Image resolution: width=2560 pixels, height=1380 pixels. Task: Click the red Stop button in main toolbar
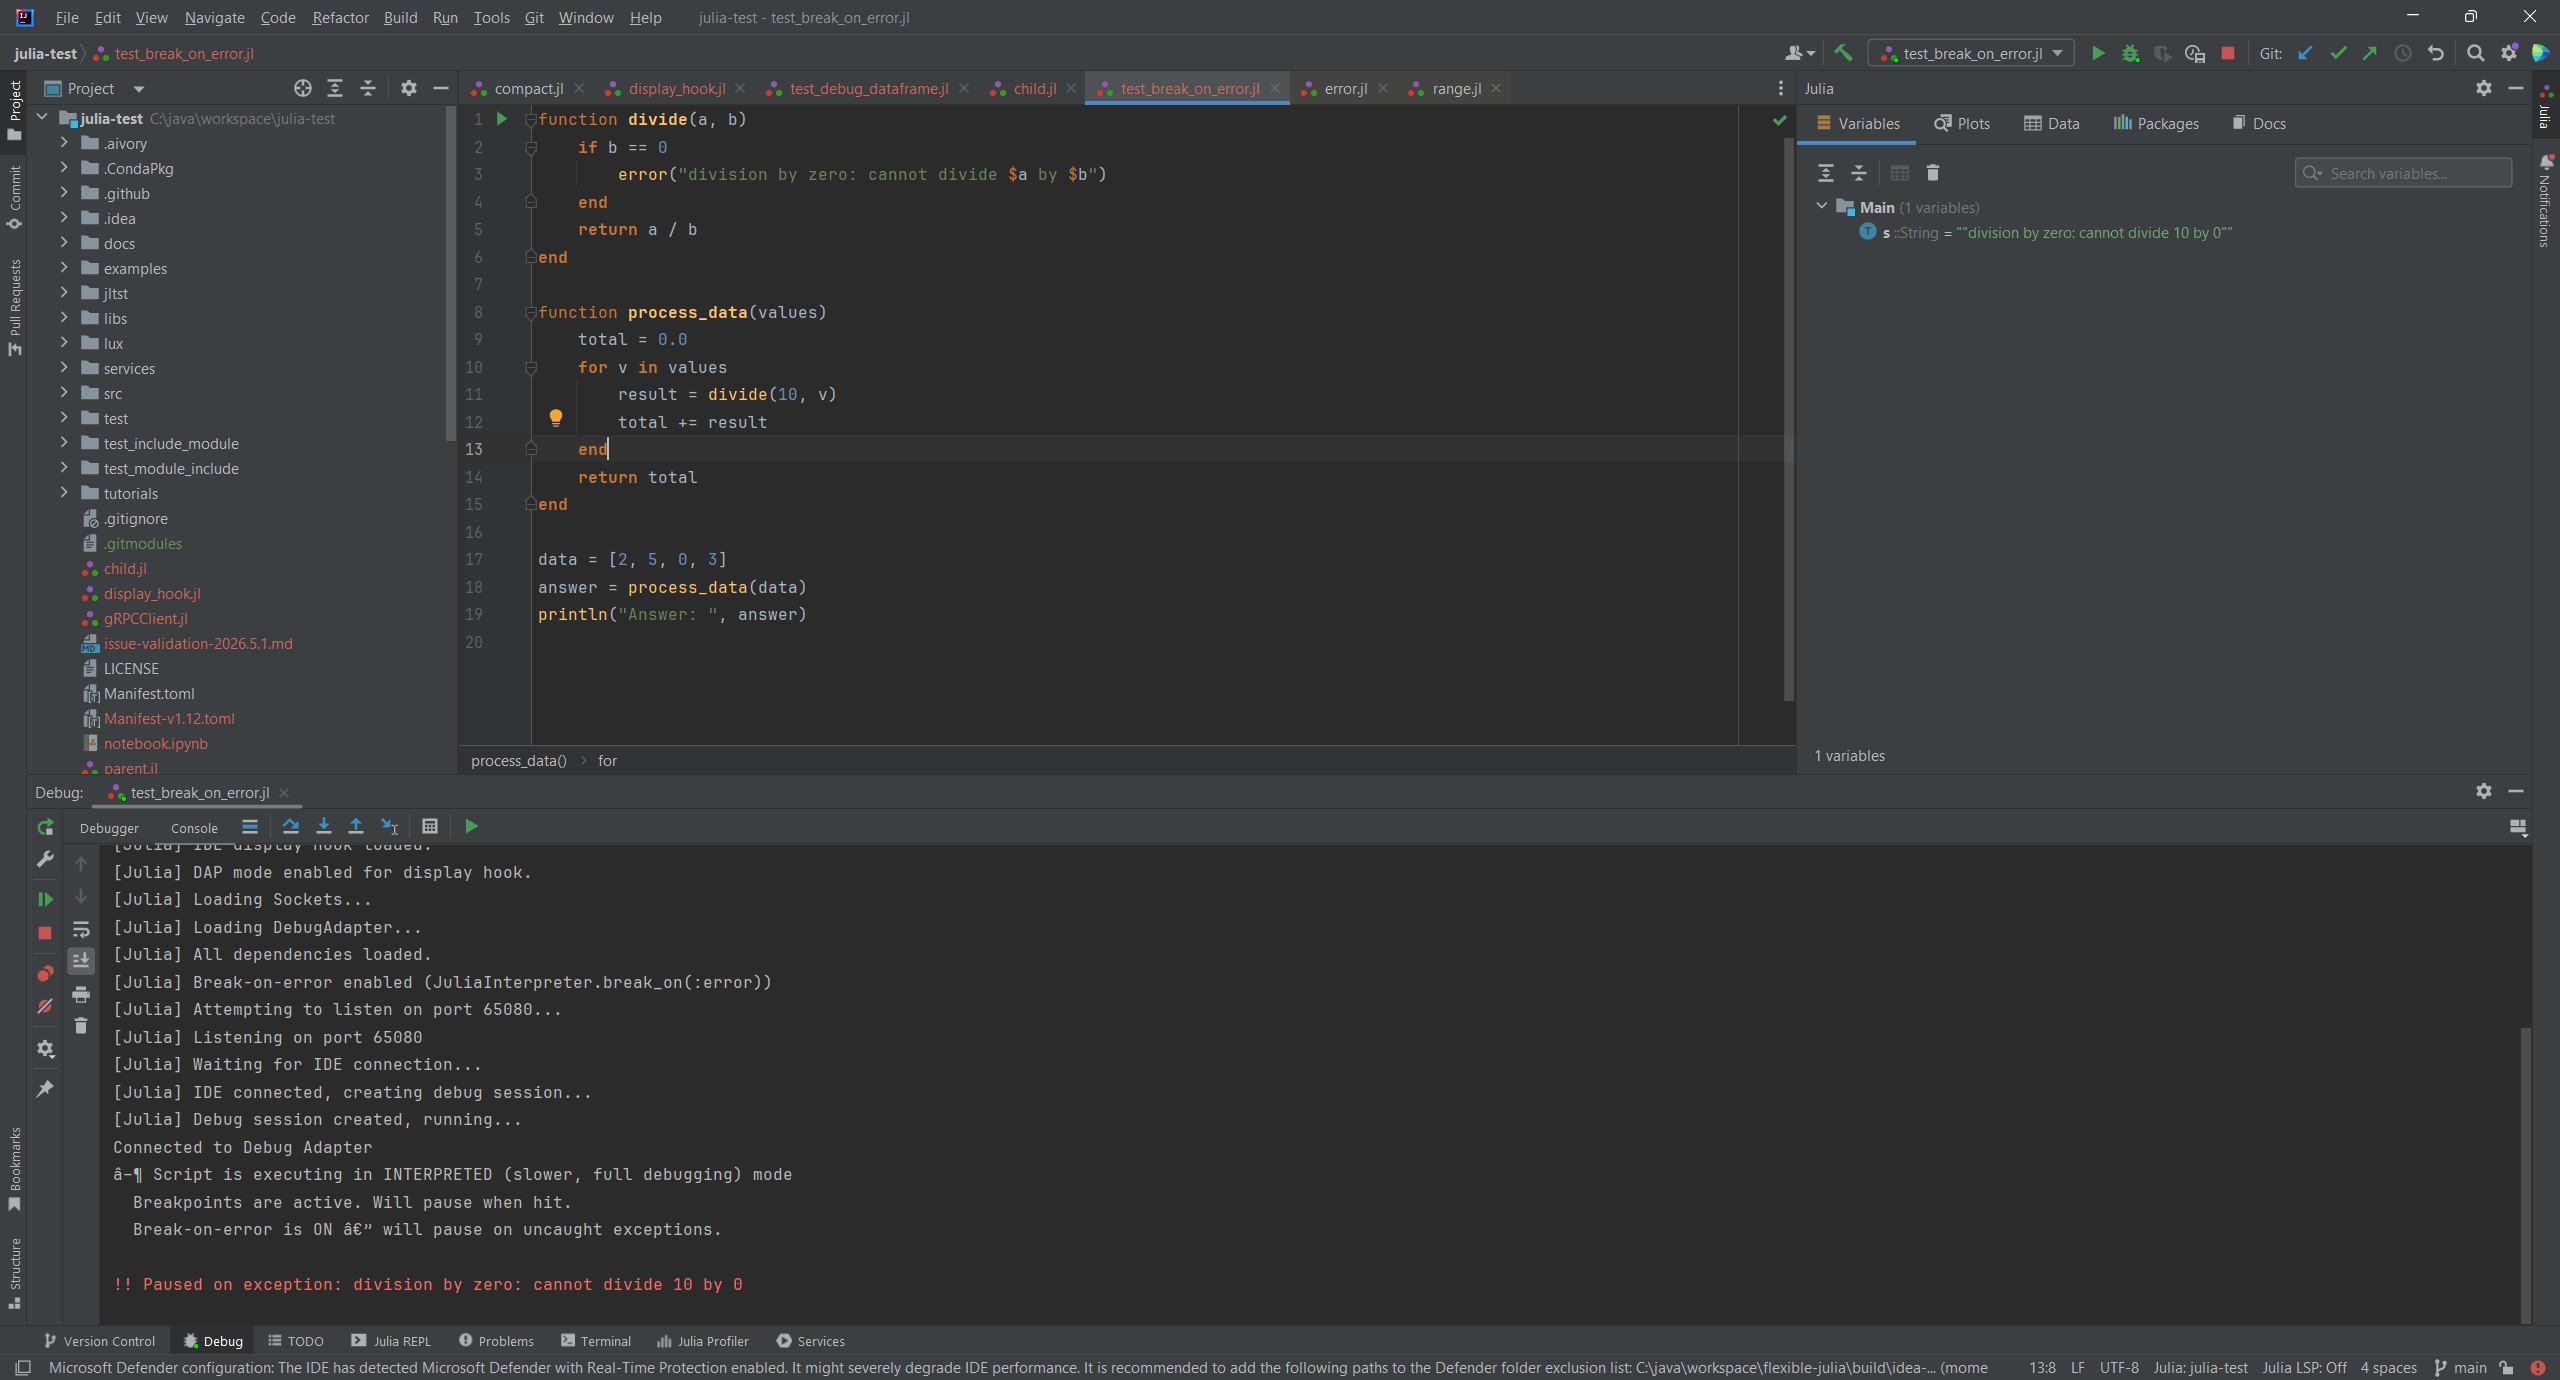(x=2228, y=54)
